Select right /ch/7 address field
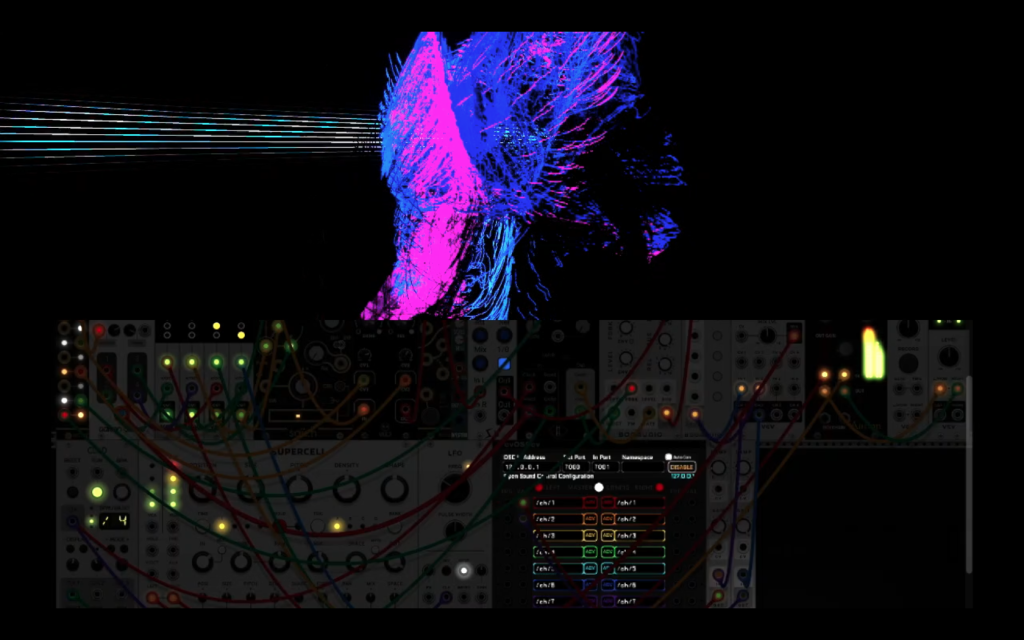 pos(641,601)
